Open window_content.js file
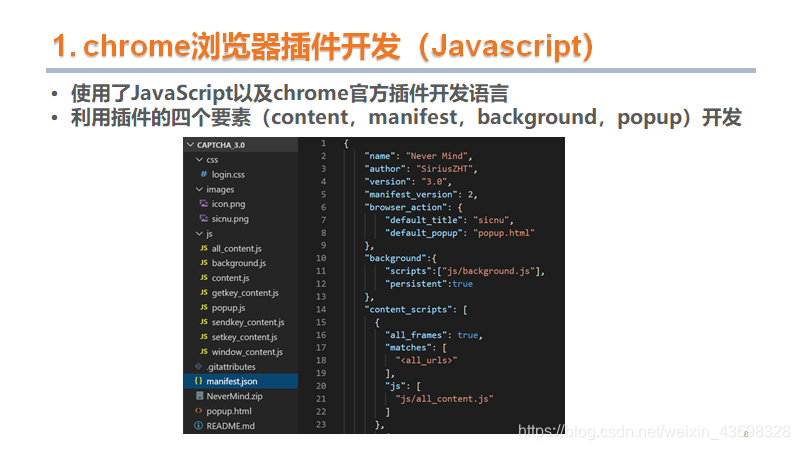 (247, 352)
